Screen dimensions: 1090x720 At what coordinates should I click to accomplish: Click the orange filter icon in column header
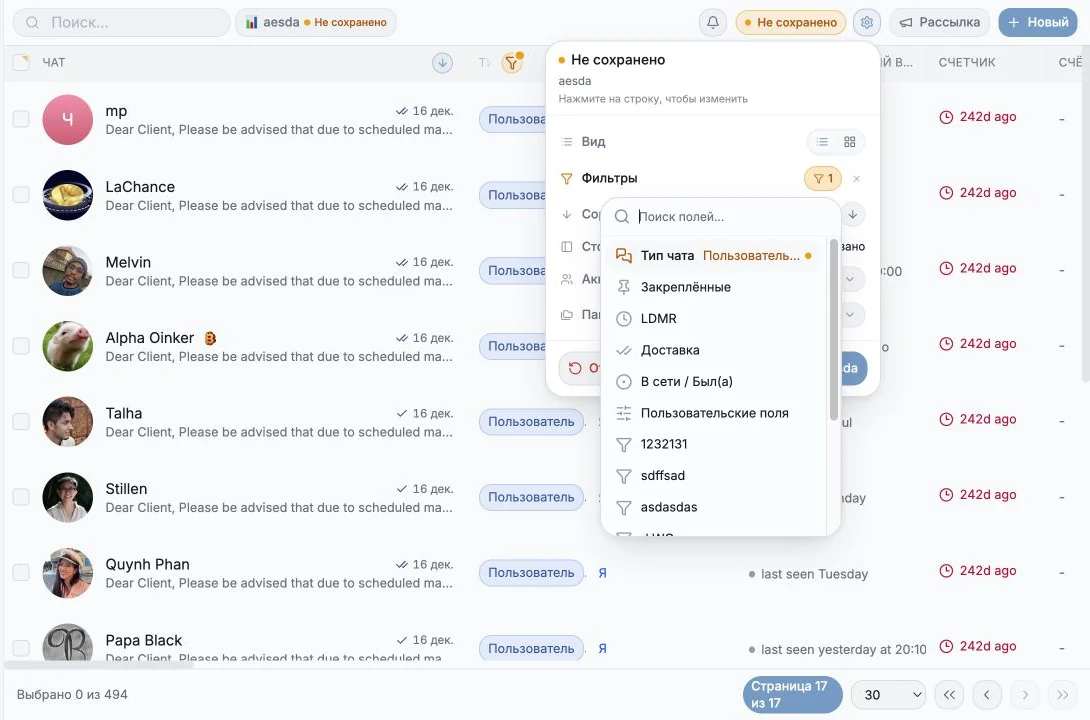pyautogui.click(x=512, y=63)
